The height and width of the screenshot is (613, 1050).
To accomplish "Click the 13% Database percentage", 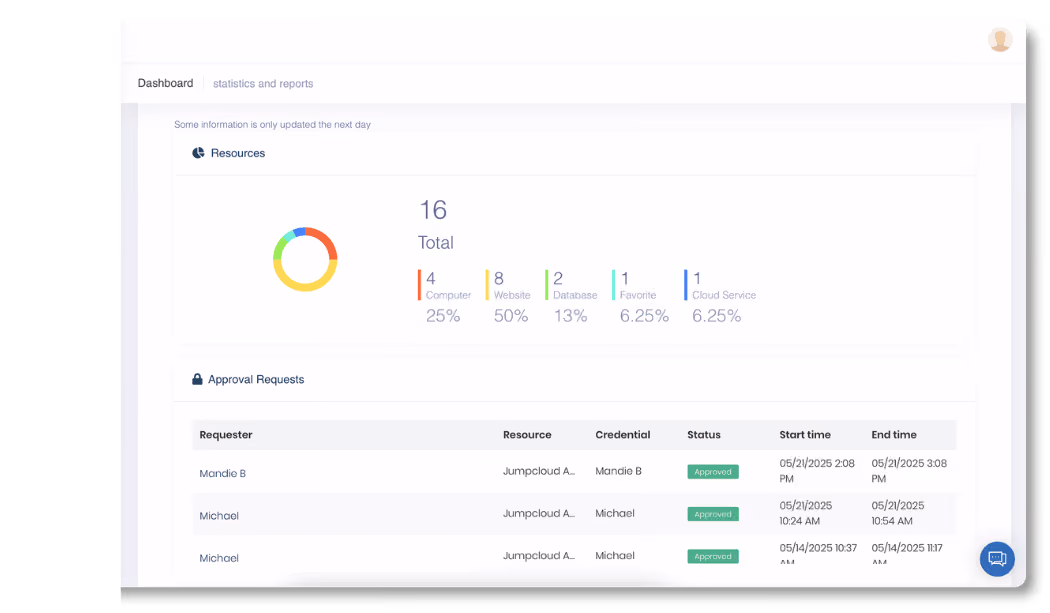I will tap(571, 316).
